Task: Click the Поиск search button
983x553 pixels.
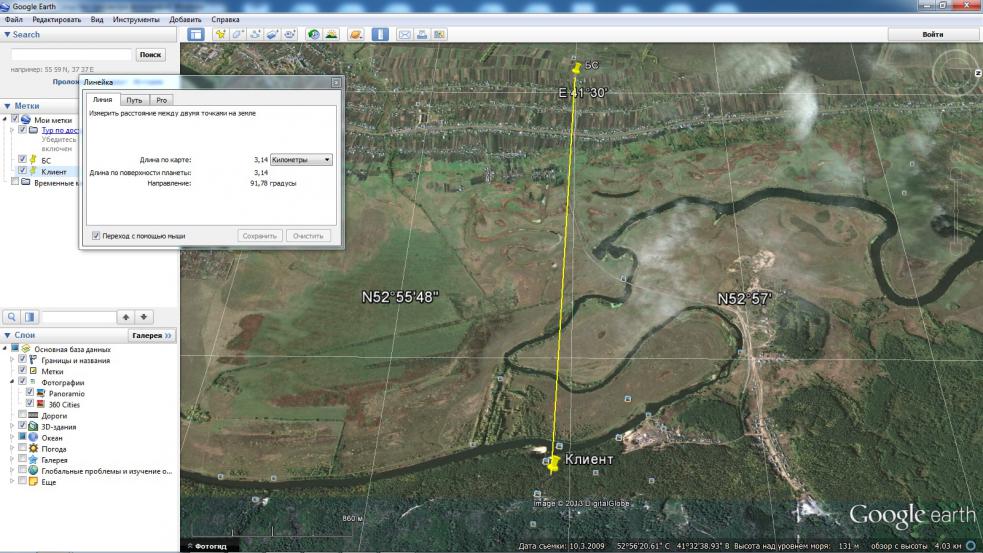Action: click(151, 55)
